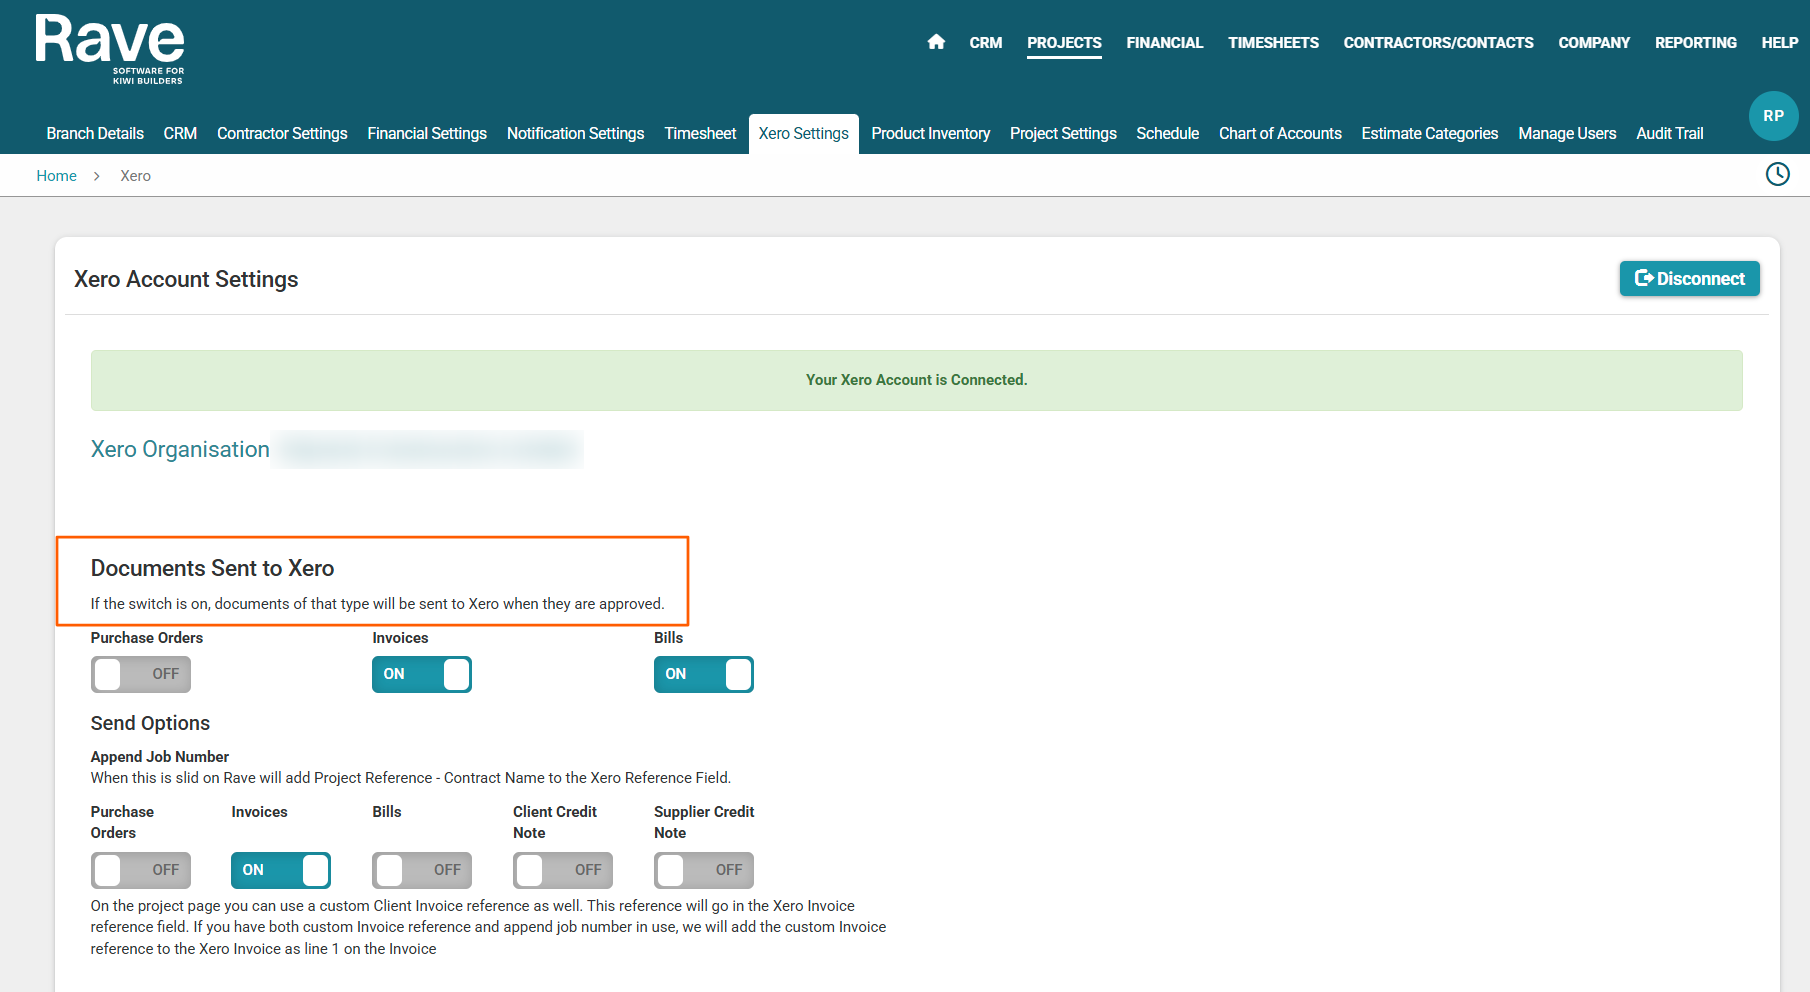Click the Rave logo
This screenshot has height=992, width=1810.
click(110, 49)
